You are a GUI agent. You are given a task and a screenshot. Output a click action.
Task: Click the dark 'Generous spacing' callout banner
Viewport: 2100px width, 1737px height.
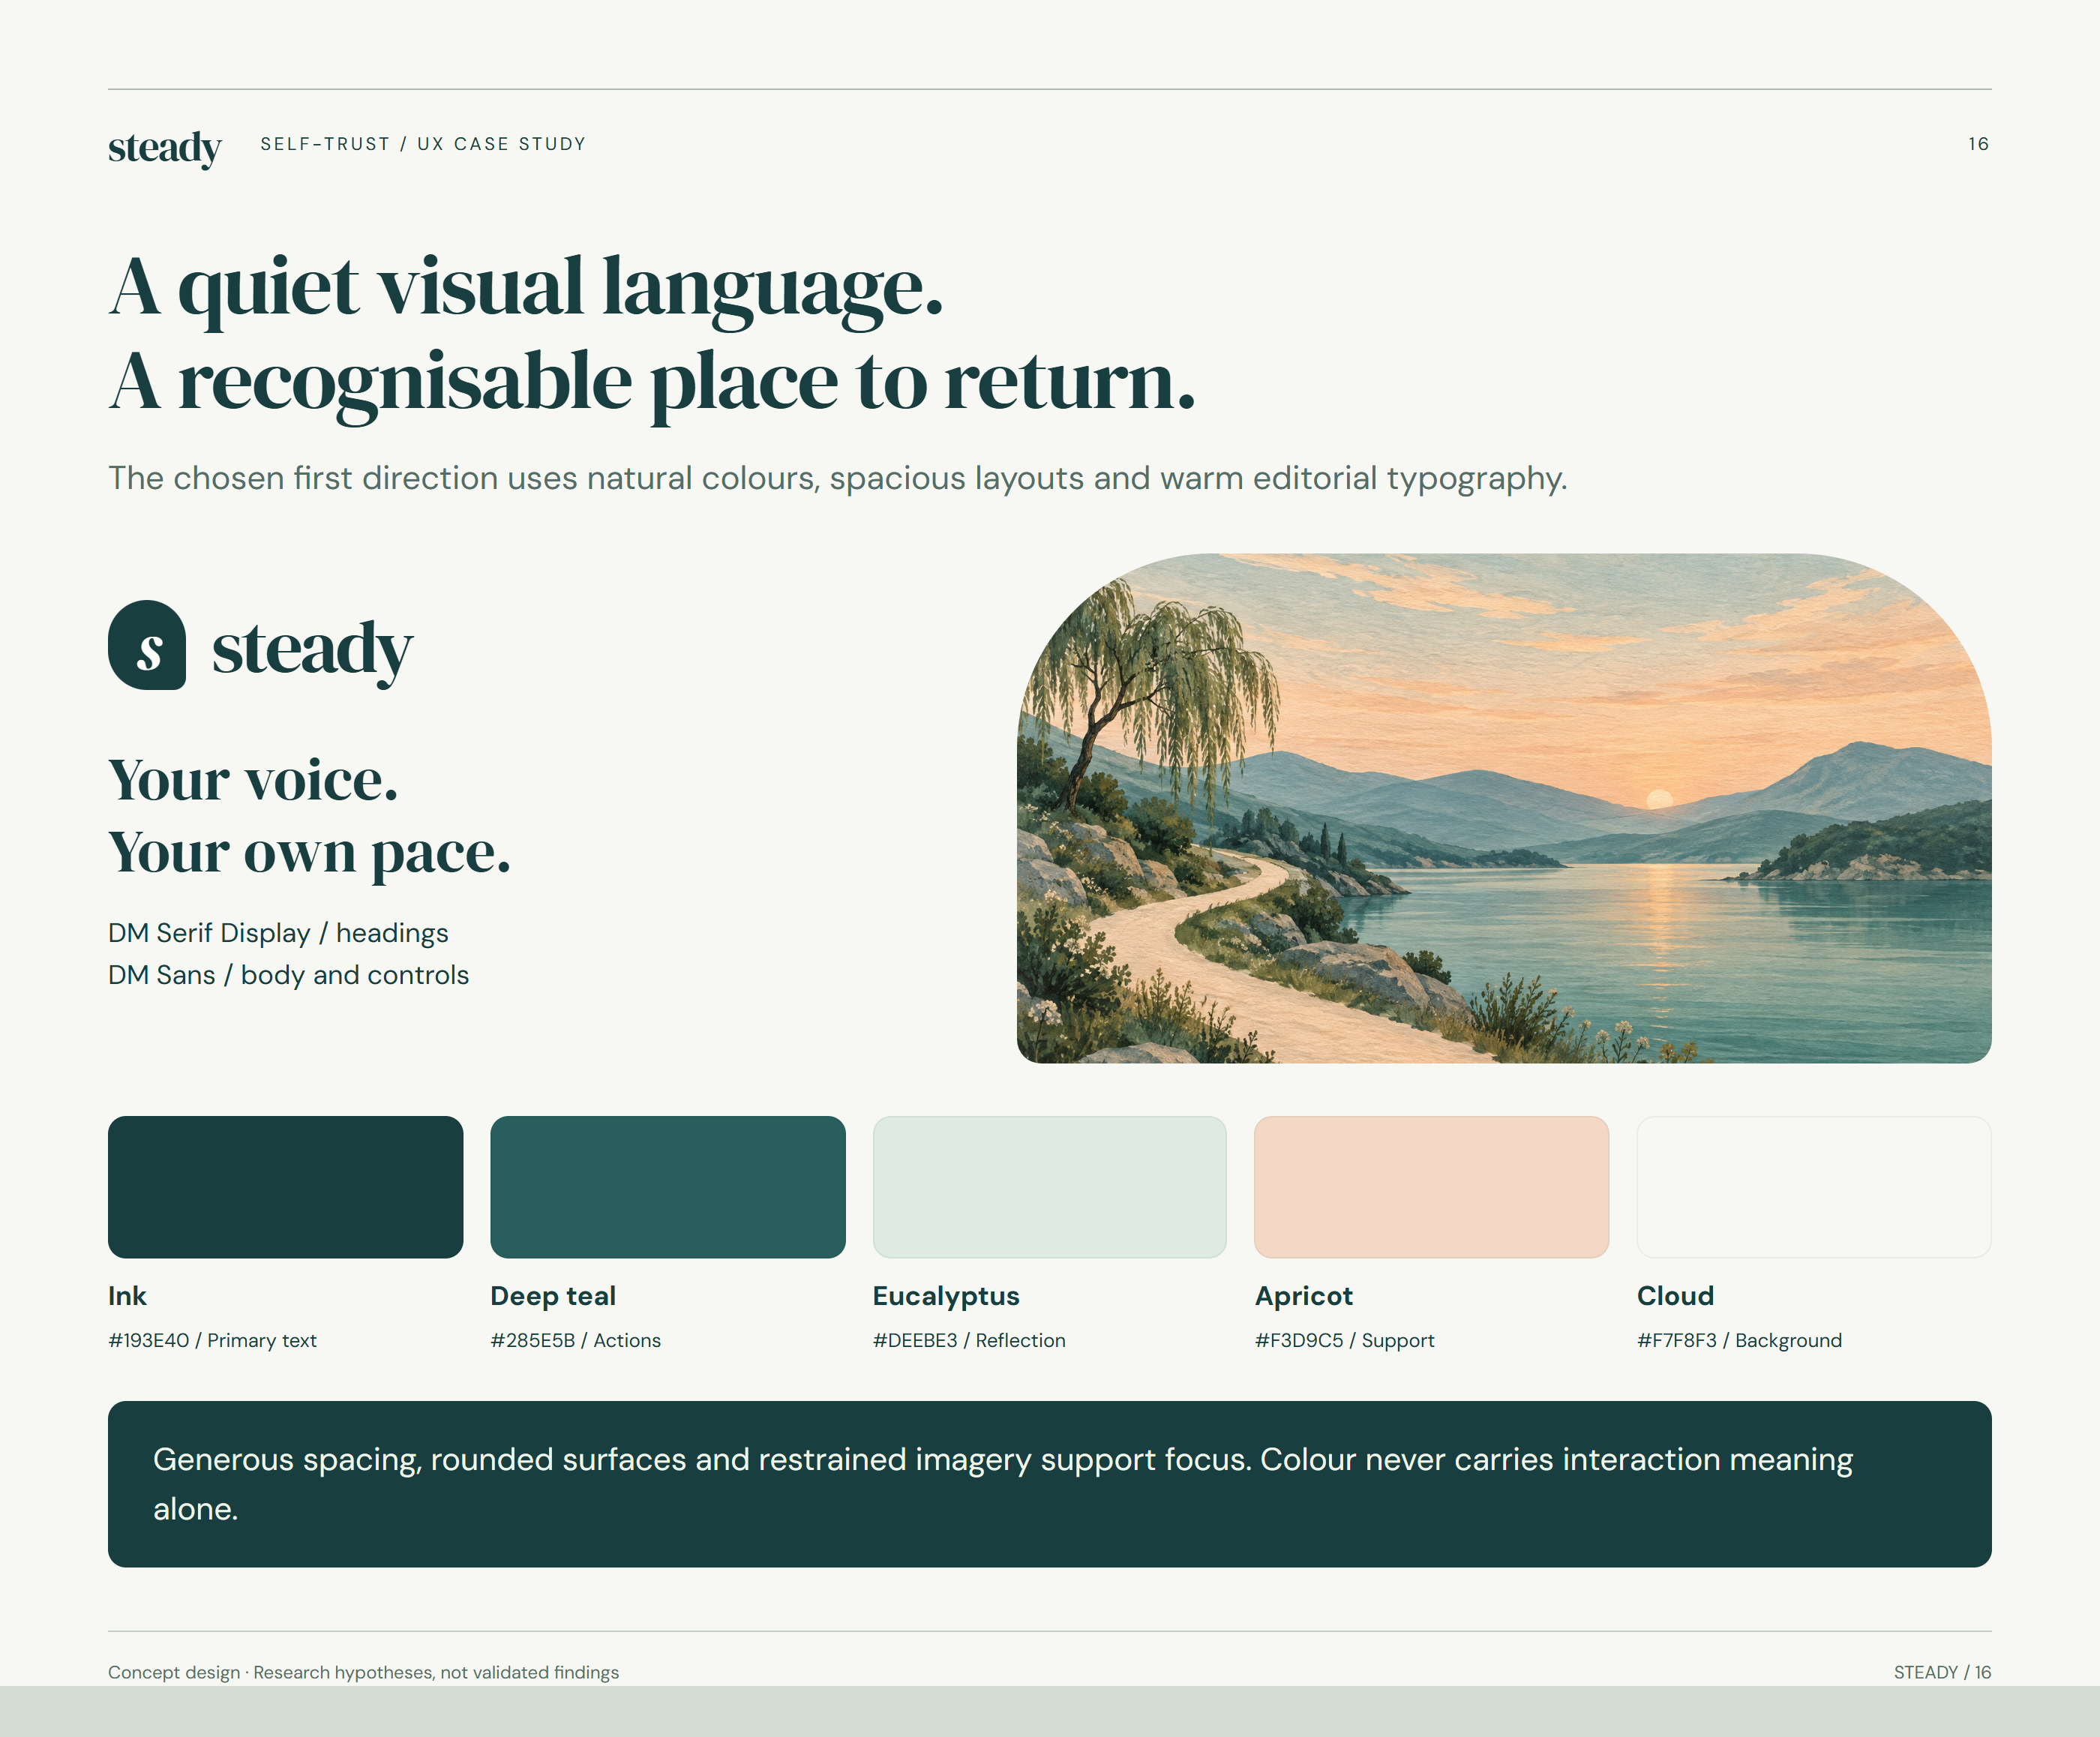point(1050,1484)
